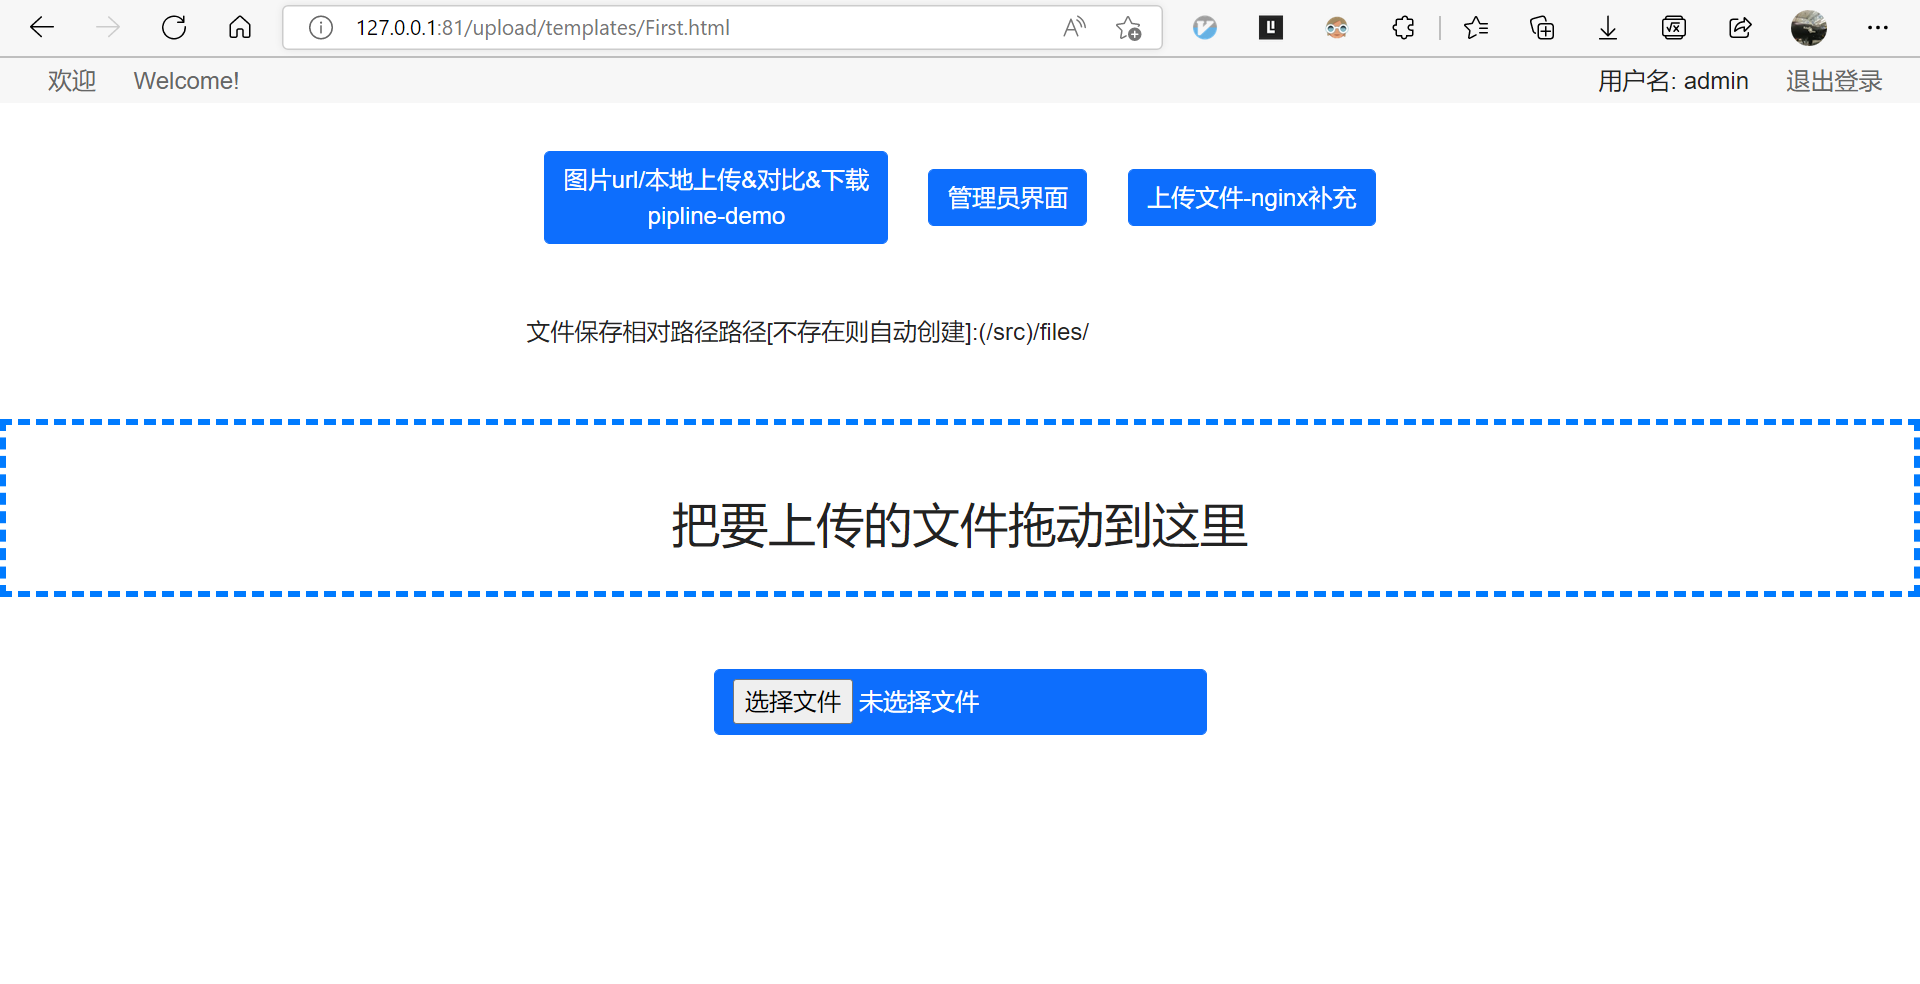This screenshot has width=1920, height=984.
Task: Open the blue bird extension icon
Action: coord(1205,28)
